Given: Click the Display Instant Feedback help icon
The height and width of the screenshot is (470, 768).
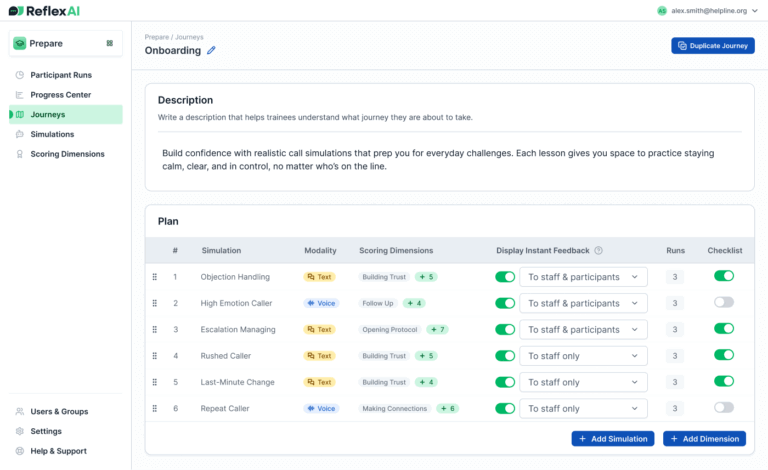Looking at the screenshot, I should coord(599,251).
